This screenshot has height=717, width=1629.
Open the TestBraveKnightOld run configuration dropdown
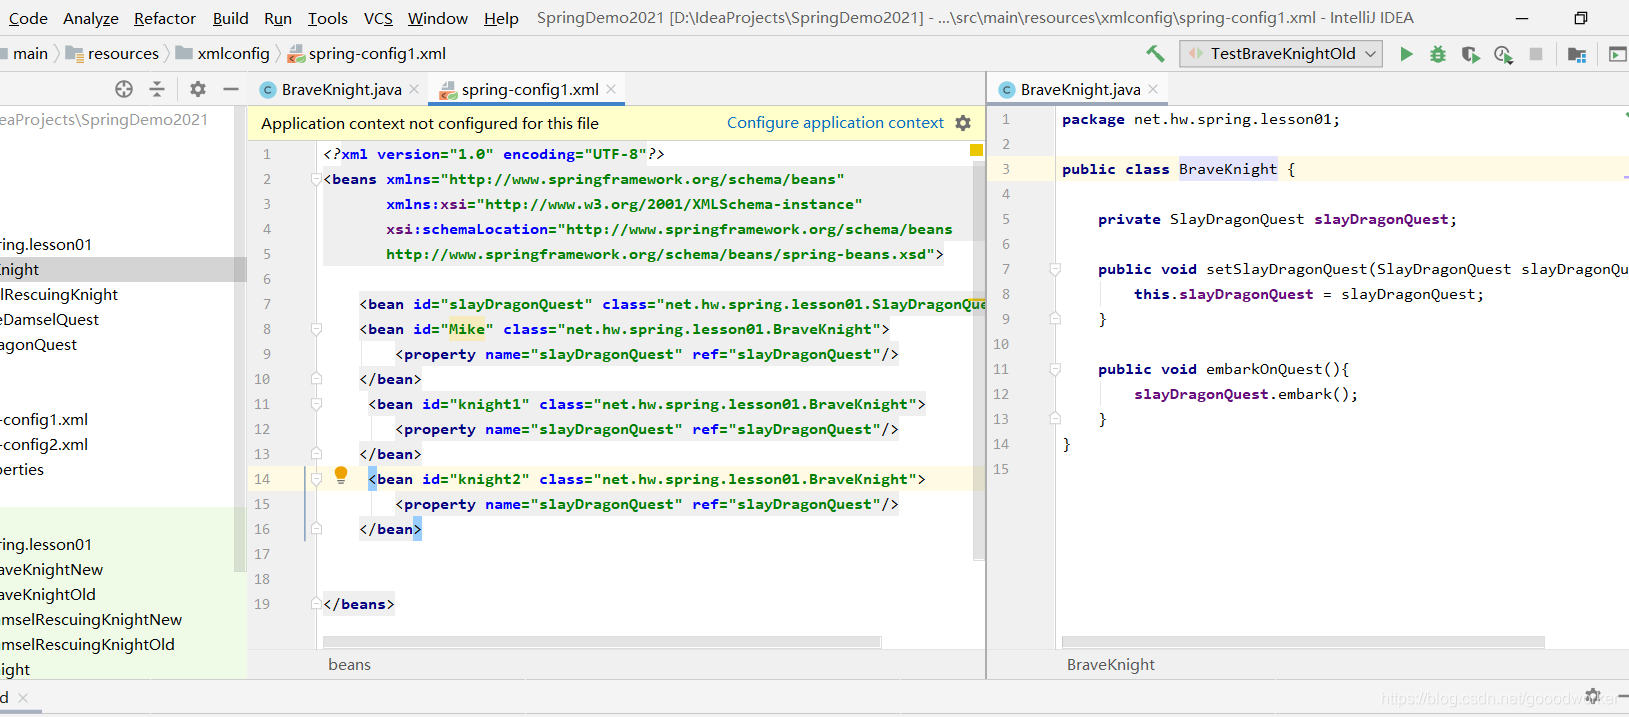click(1282, 54)
